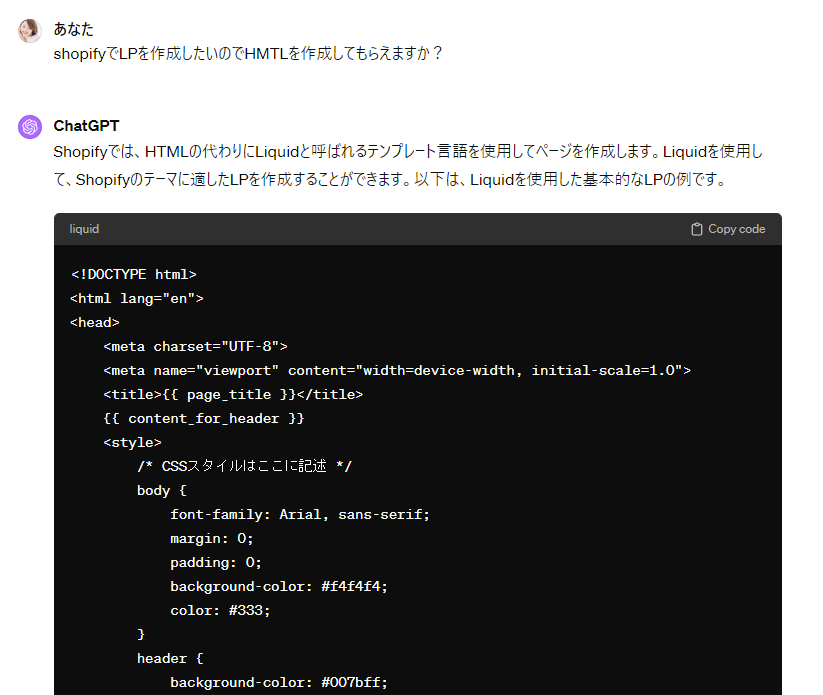Click the 'あなた' sender name
The image size is (823, 695).
(x=73, y=29)
